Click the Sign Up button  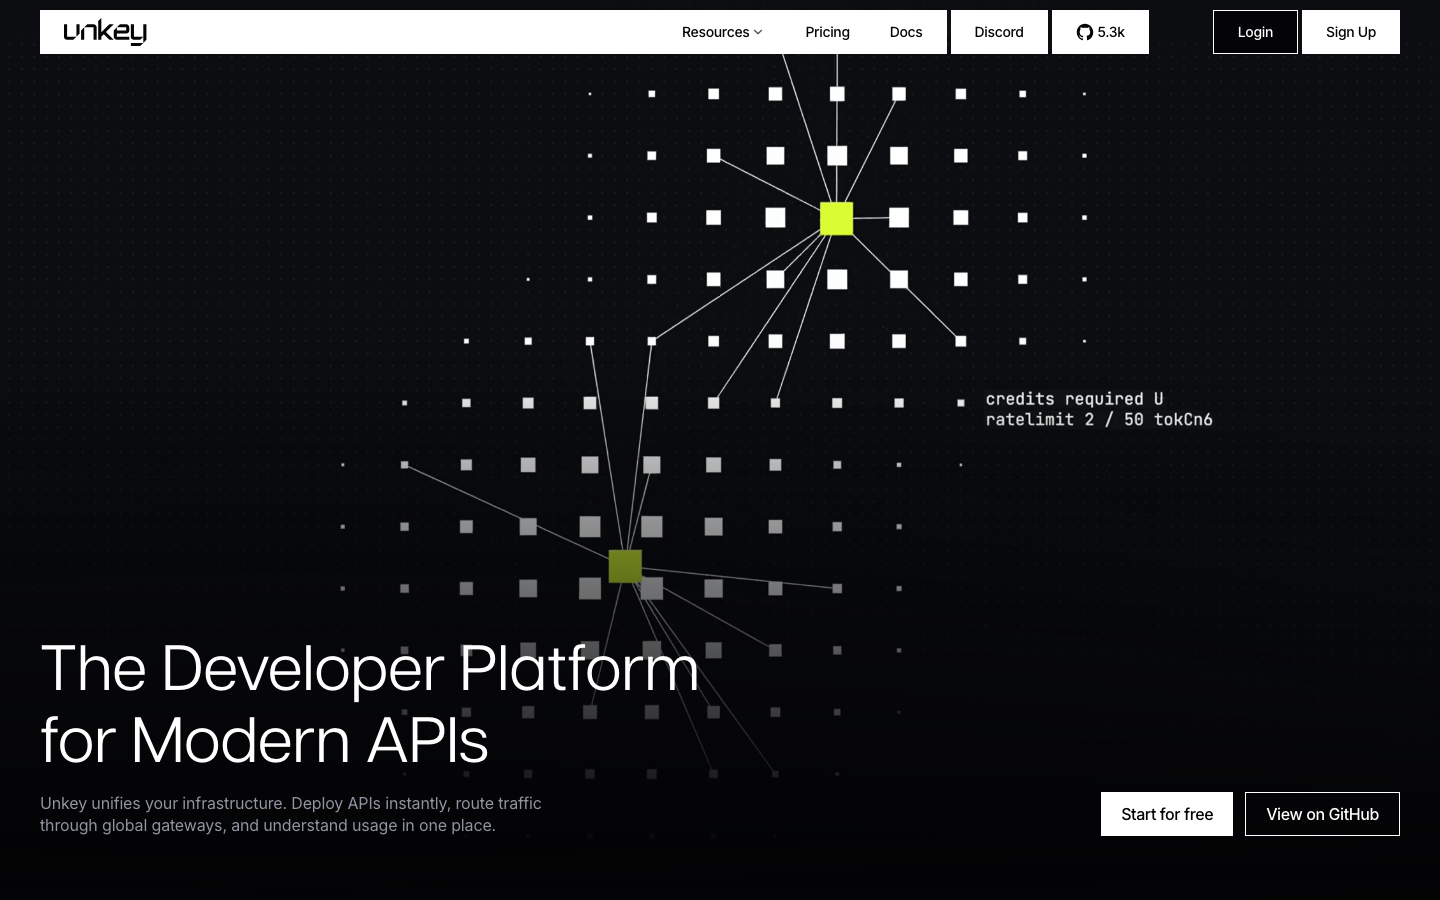1351,32
